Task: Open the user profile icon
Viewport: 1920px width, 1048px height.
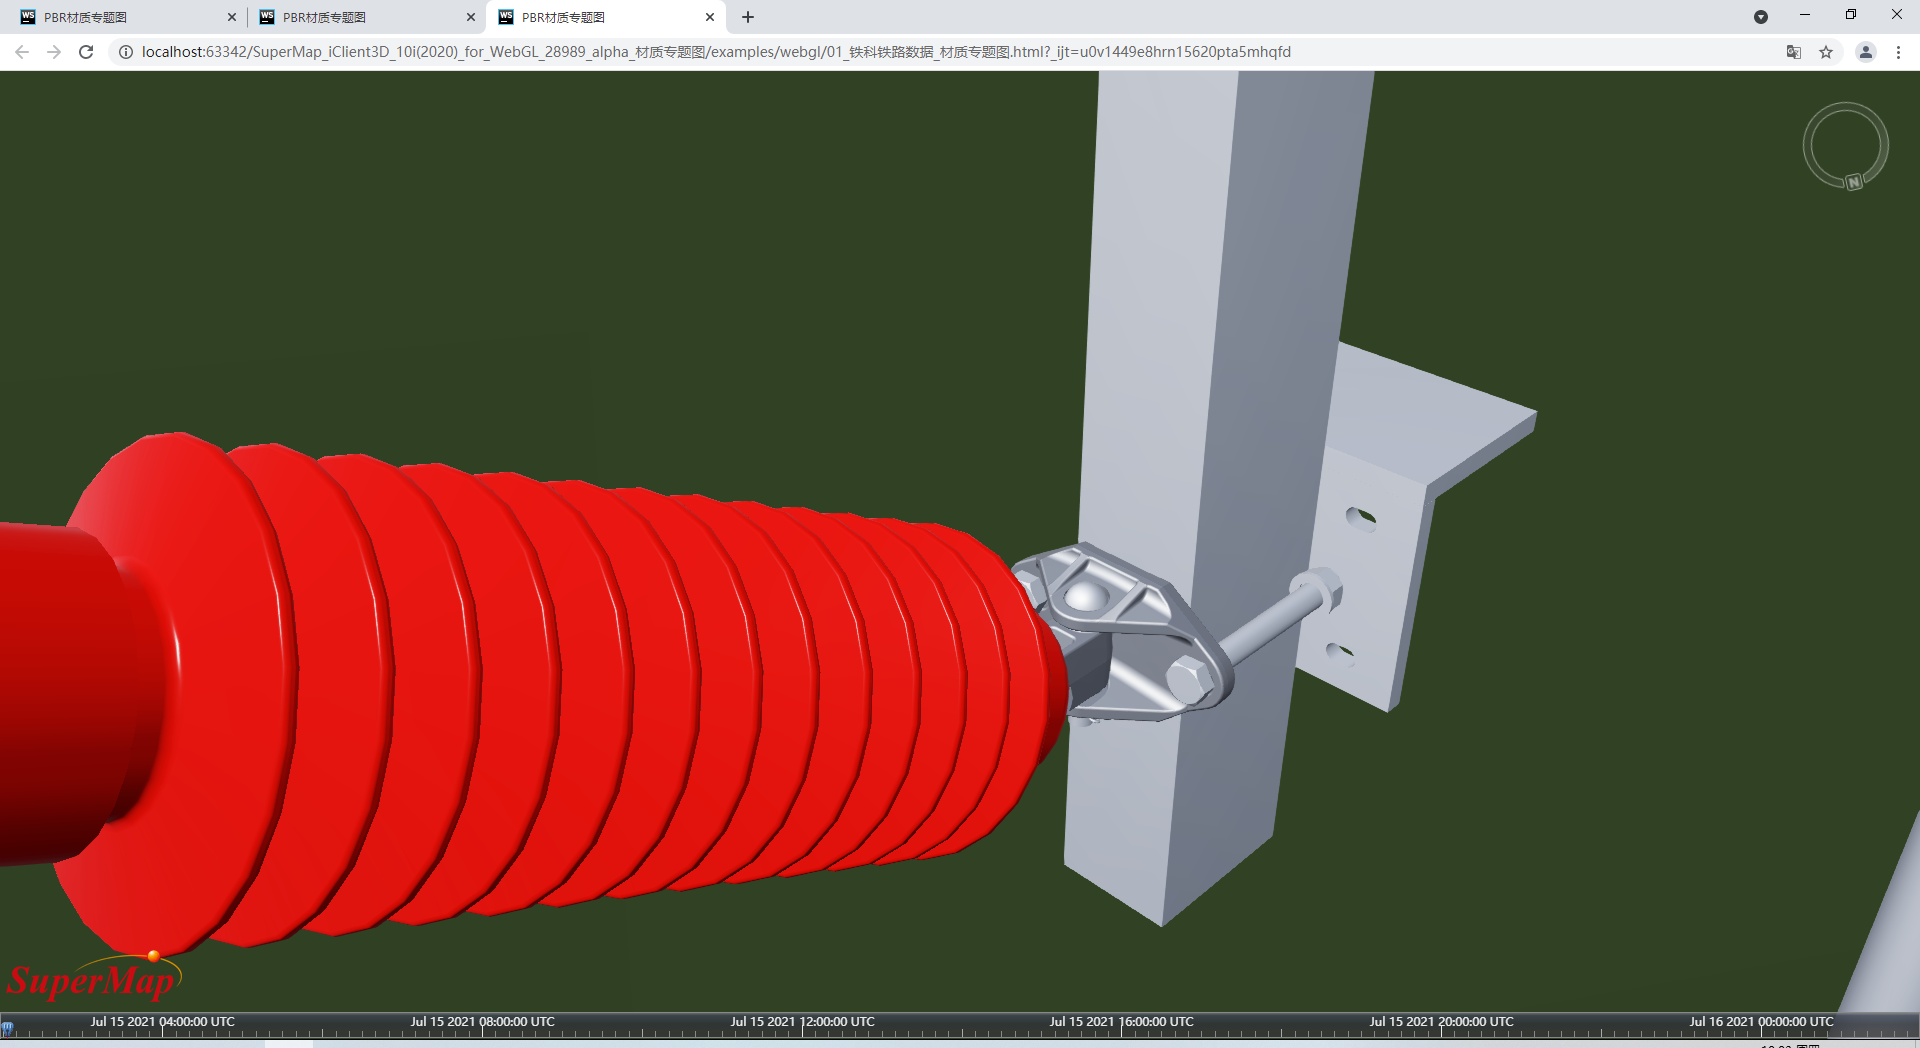Action: tap(1865, 52)
